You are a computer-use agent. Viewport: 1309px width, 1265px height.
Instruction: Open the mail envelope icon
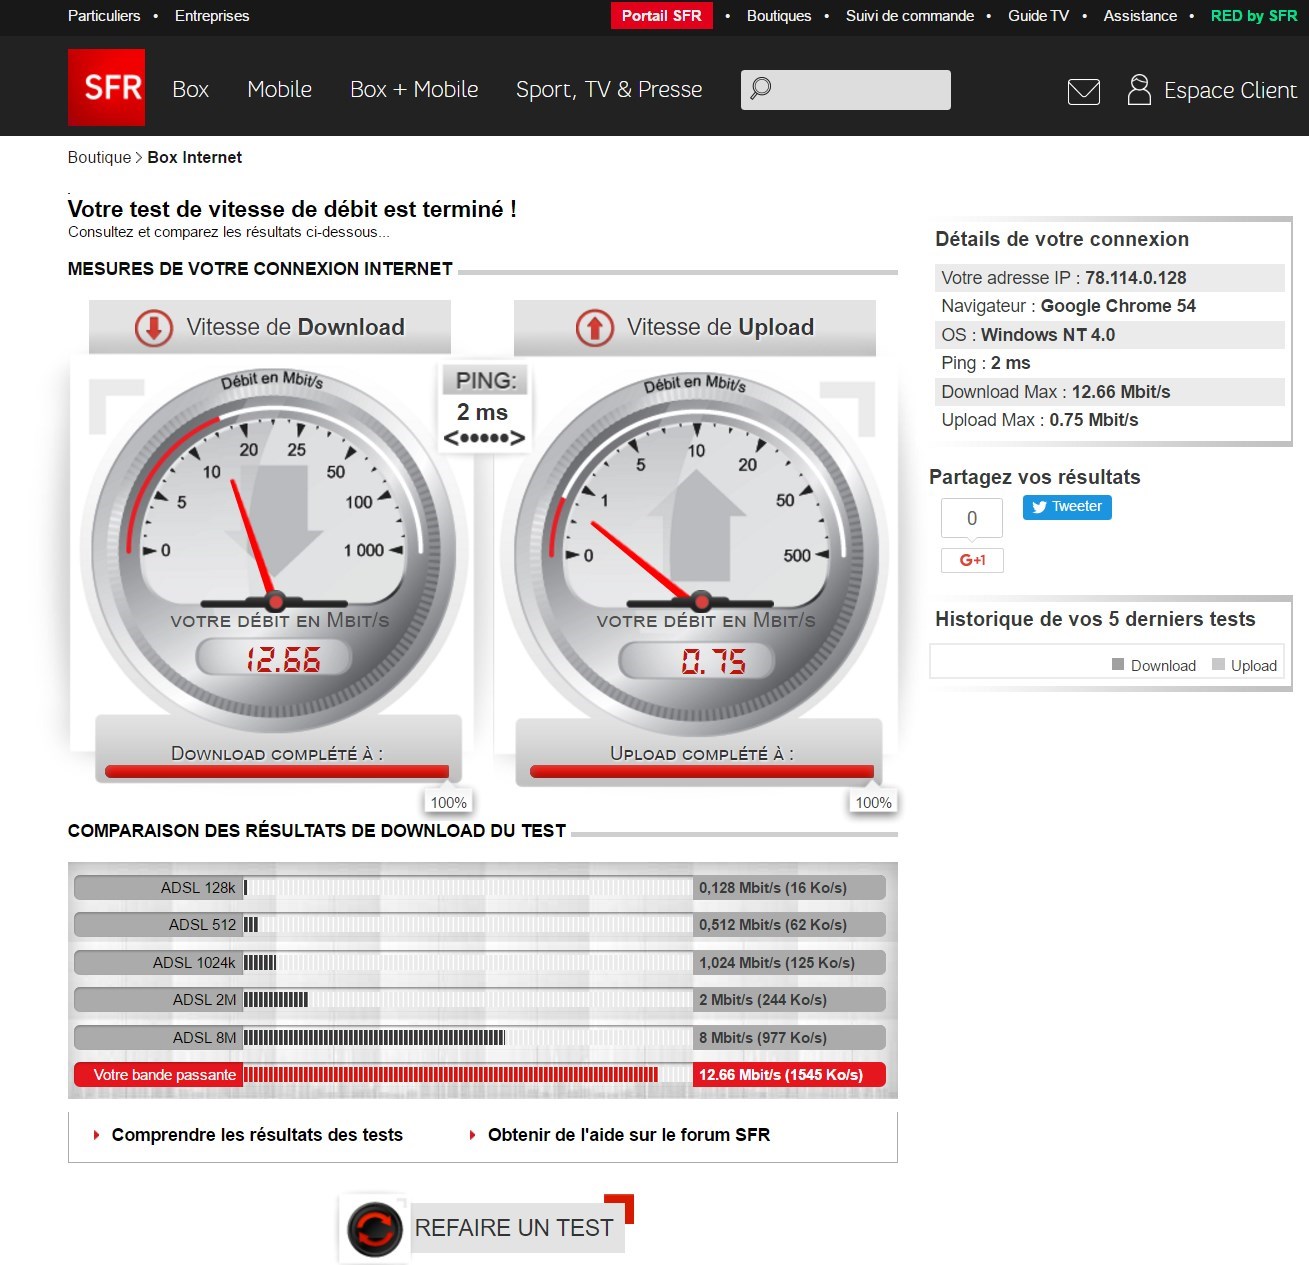click(x=1084, y=91)
